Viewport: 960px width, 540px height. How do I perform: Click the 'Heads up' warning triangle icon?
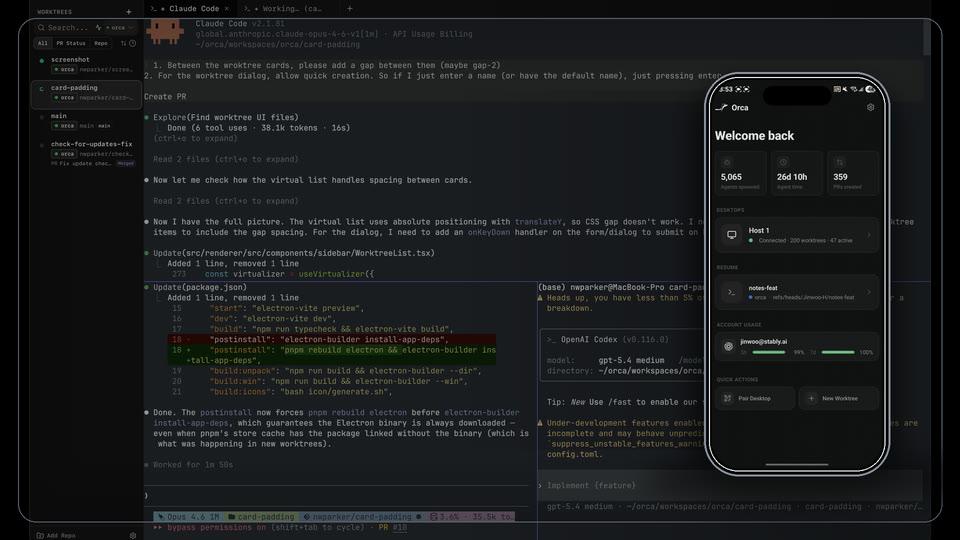[x=540, y=298]
